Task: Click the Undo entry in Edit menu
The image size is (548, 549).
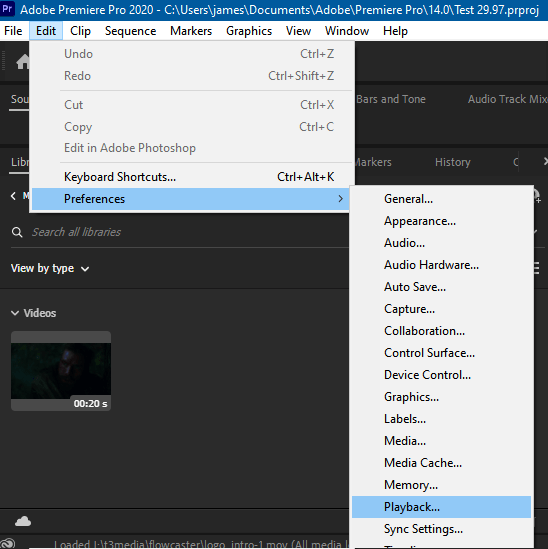Action: [x=190, y=54]
